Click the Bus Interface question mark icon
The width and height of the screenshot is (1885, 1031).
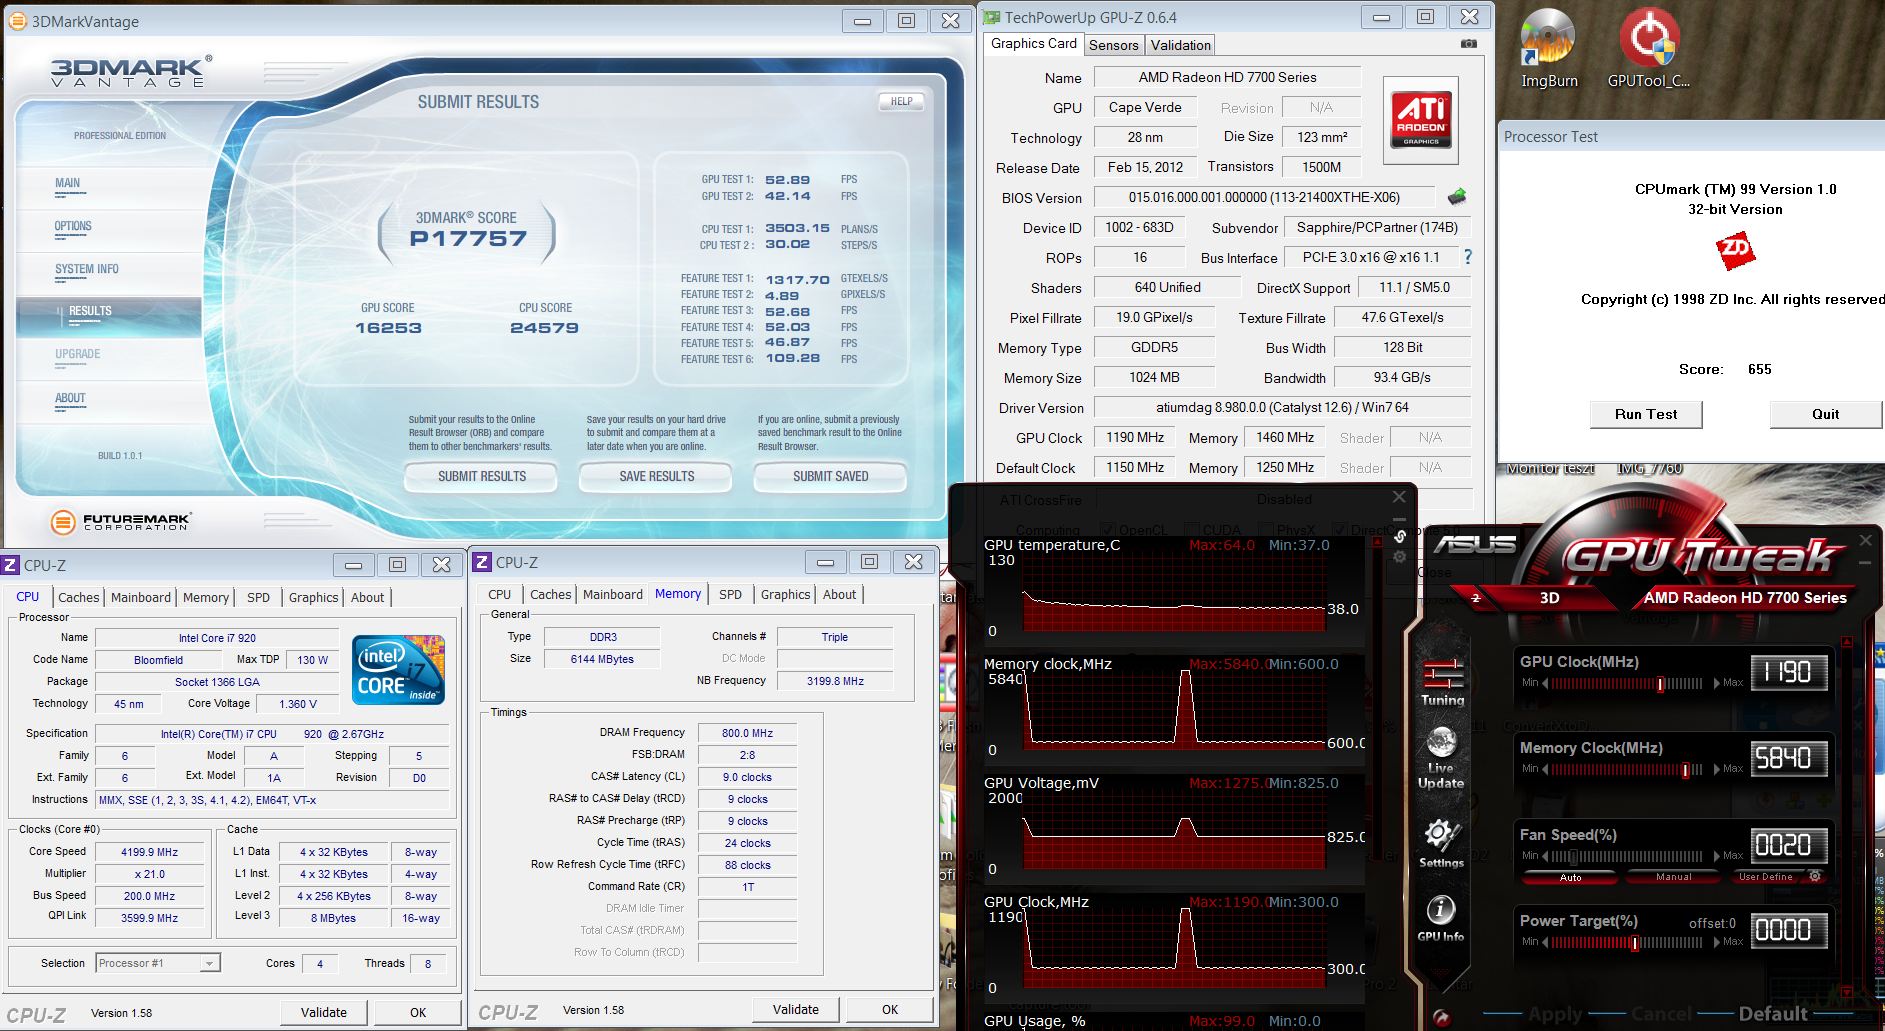[x=1467, y=257]
